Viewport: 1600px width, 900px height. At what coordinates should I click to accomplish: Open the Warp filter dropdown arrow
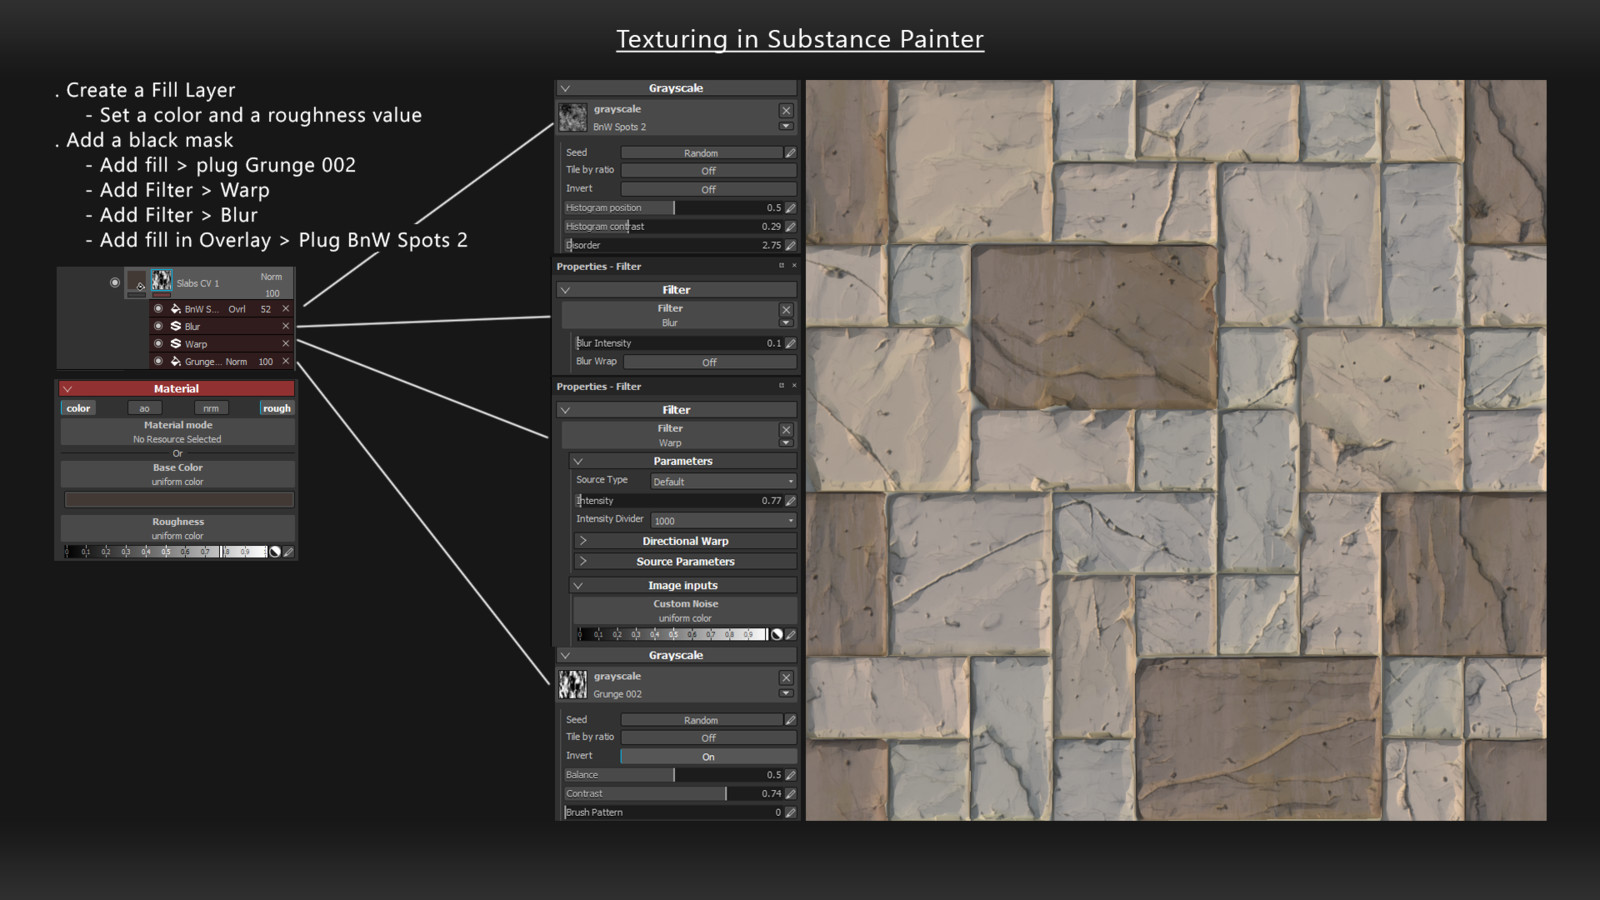tap(786, 443)
